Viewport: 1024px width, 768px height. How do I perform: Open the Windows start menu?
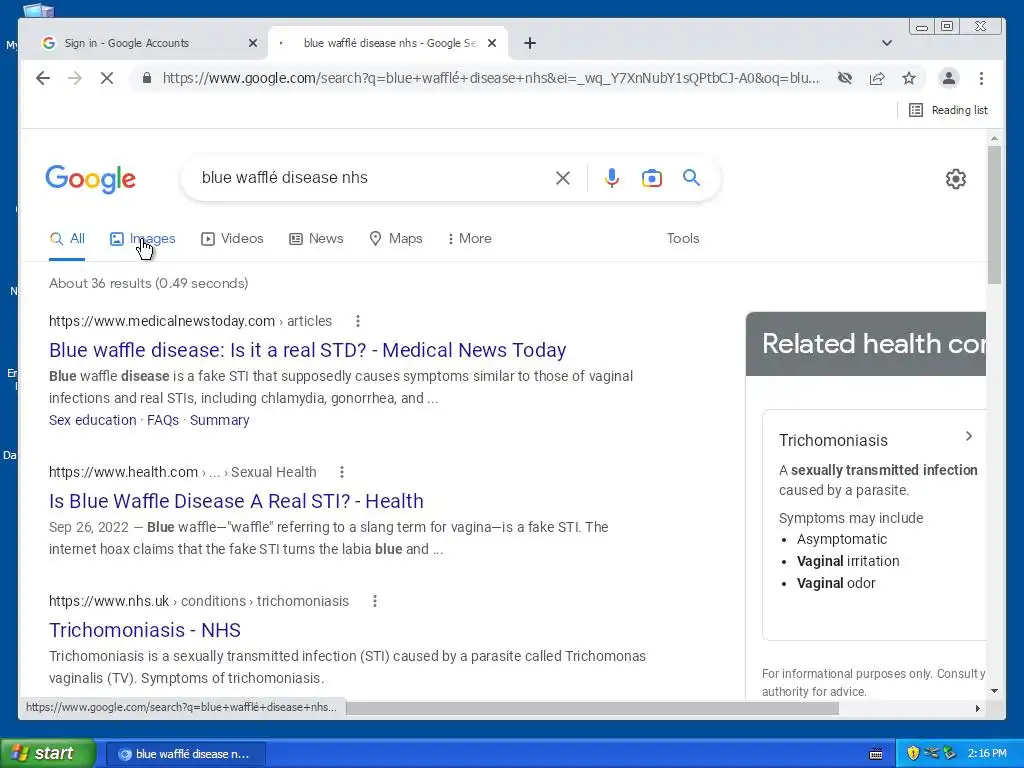click(x=48, y=754)
